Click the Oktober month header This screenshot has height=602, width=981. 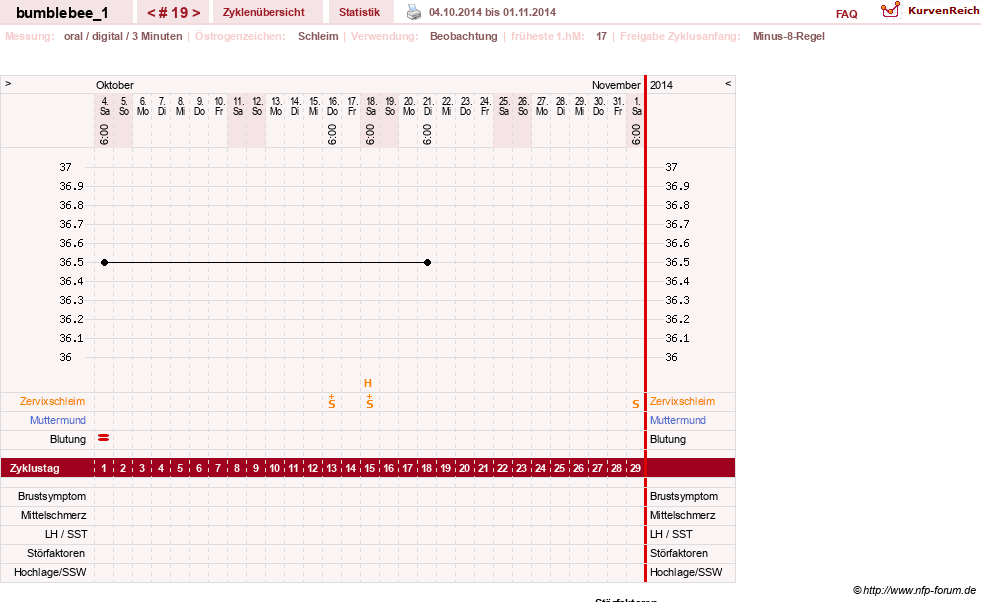pyautogui.click(x=114, y=85)
